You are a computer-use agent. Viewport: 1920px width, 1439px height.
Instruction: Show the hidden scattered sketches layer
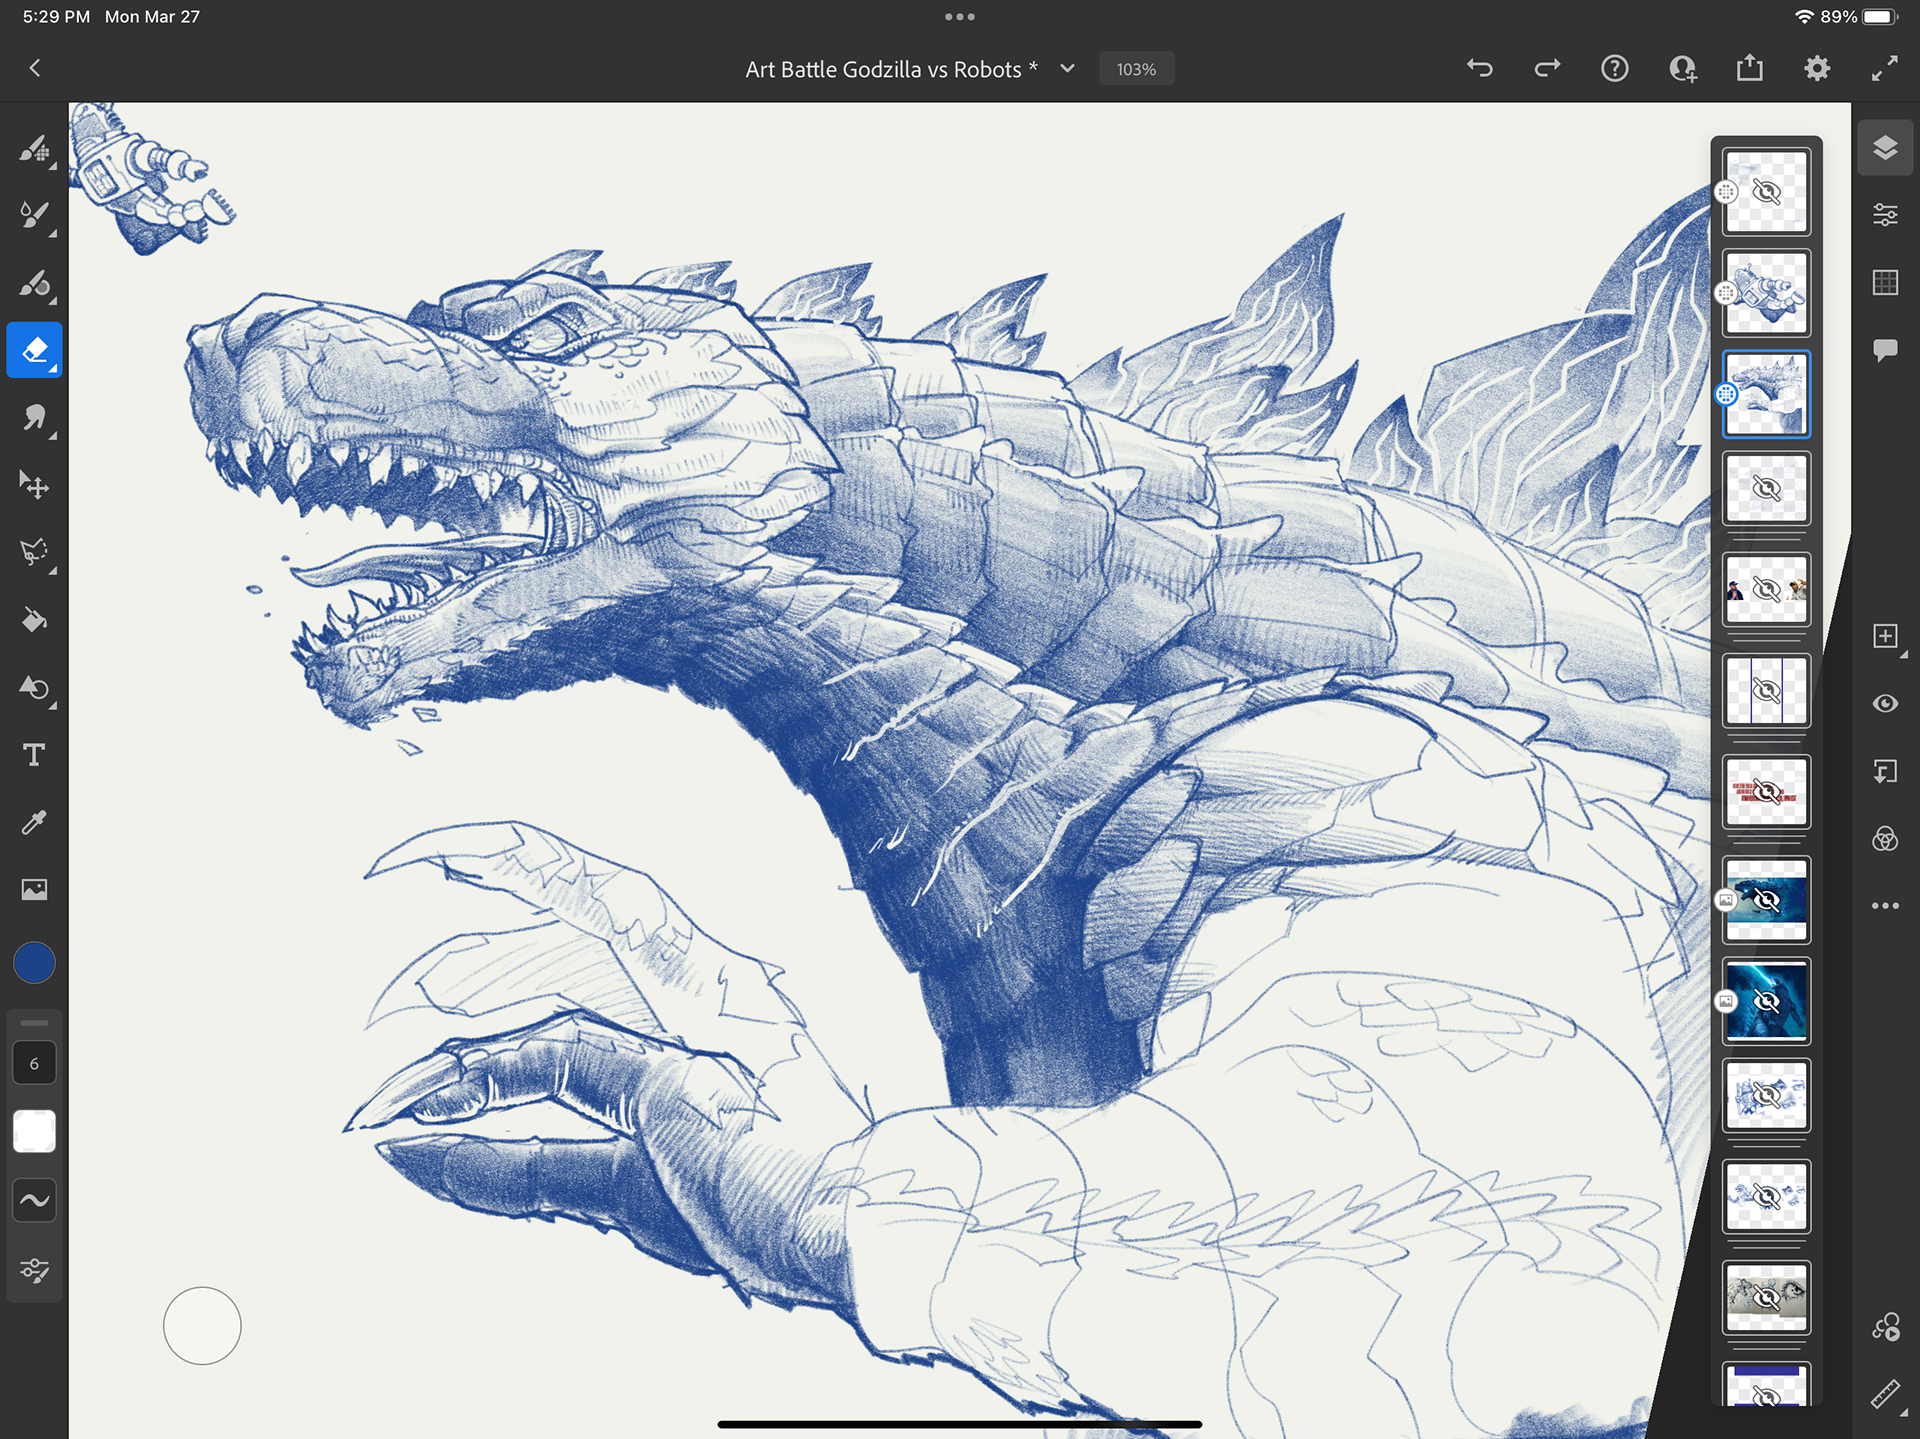tap(1766, 1197)
